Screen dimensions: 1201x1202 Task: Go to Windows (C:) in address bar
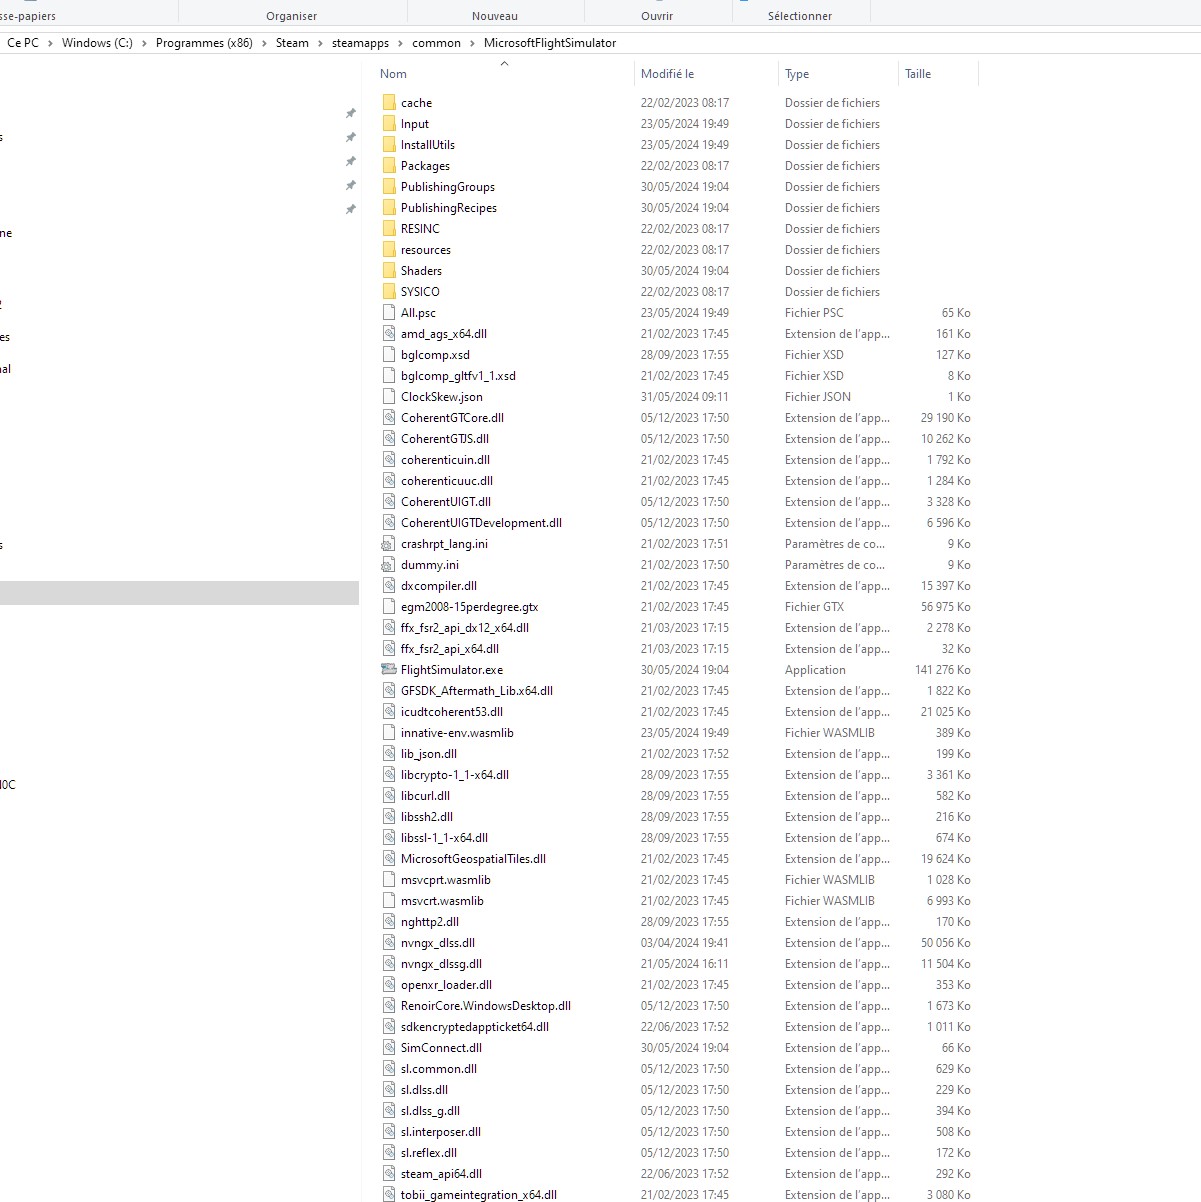(x=97, y=43)
